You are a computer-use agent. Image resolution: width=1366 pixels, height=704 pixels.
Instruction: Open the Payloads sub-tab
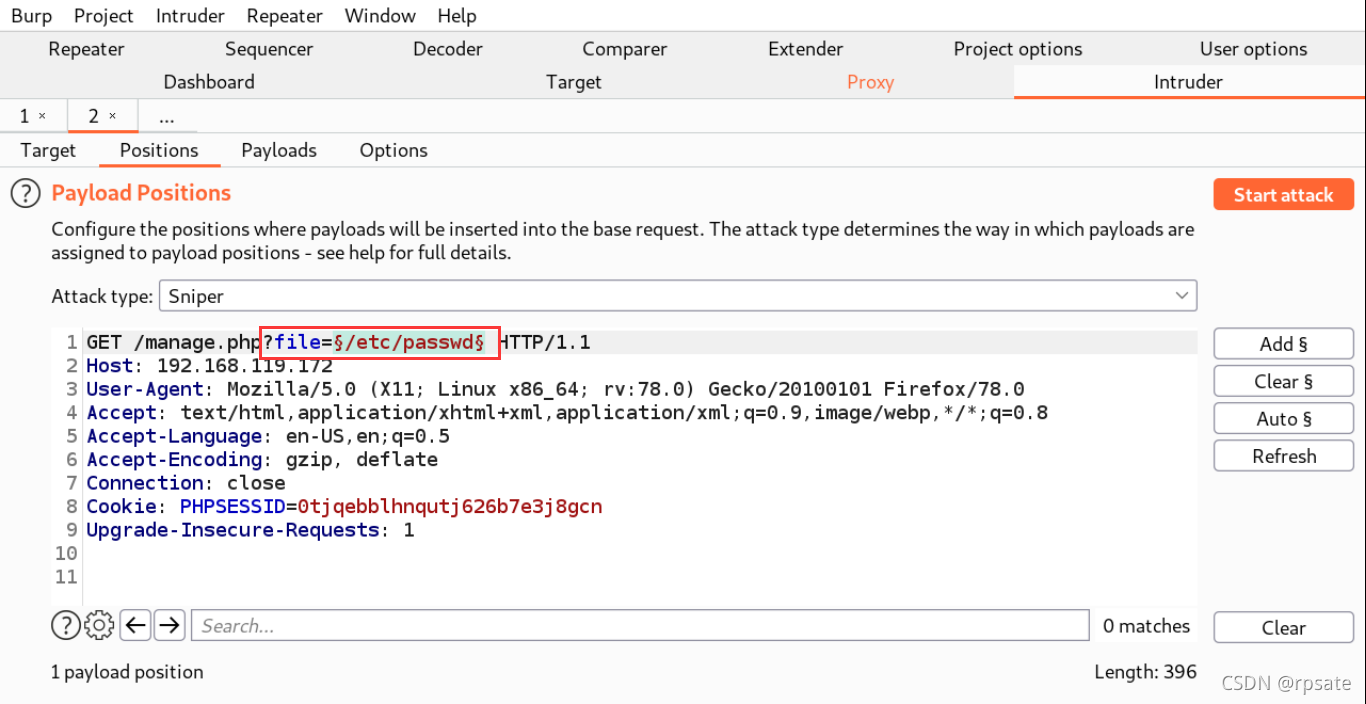(279, 150)
